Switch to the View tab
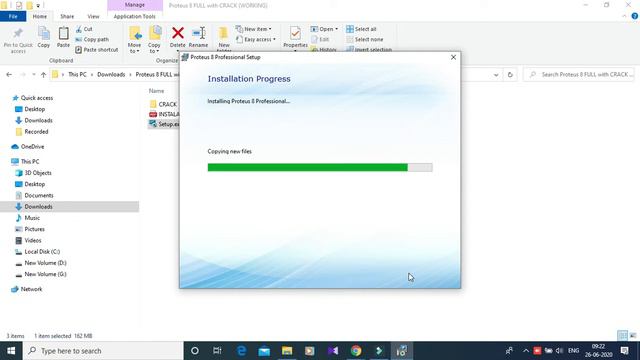The height and width of the screenshot is (360, 640). coord(93,16)
